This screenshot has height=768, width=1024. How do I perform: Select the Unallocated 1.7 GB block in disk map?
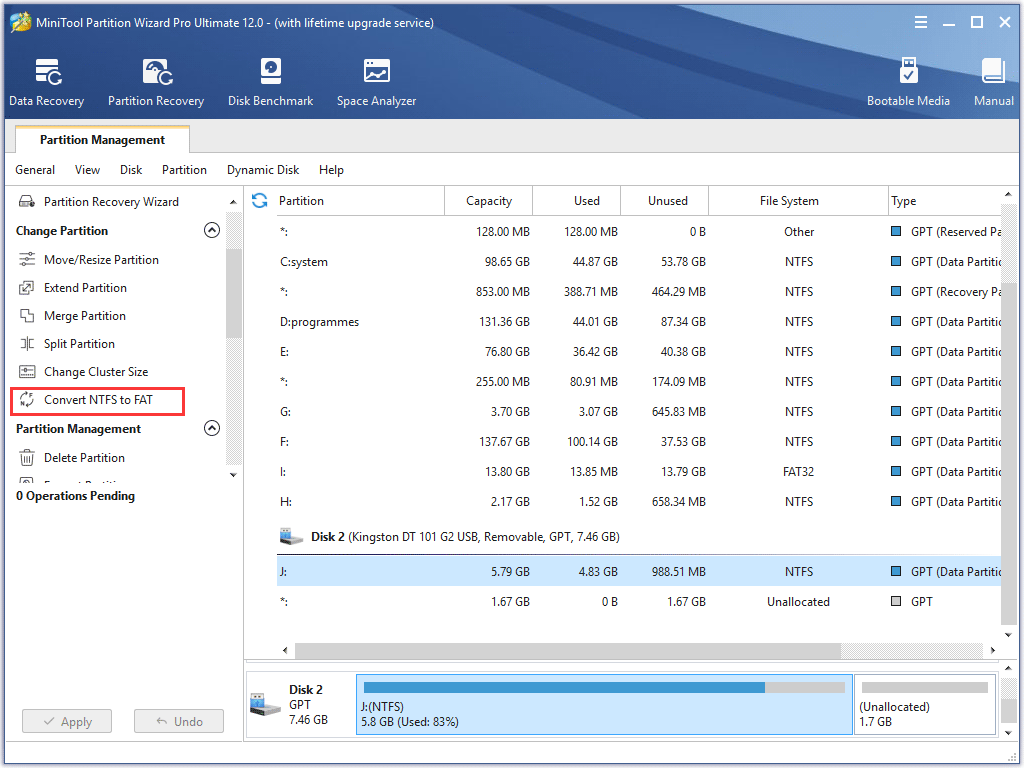coord(924,705)
